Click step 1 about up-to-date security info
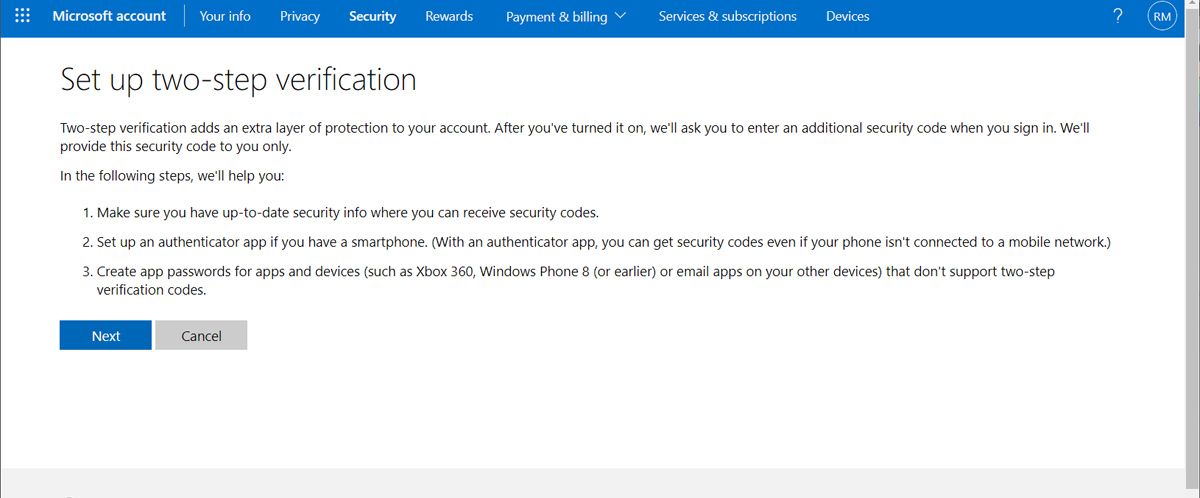The width and height of the screenshot is (1200, 498). pos(347,213)
